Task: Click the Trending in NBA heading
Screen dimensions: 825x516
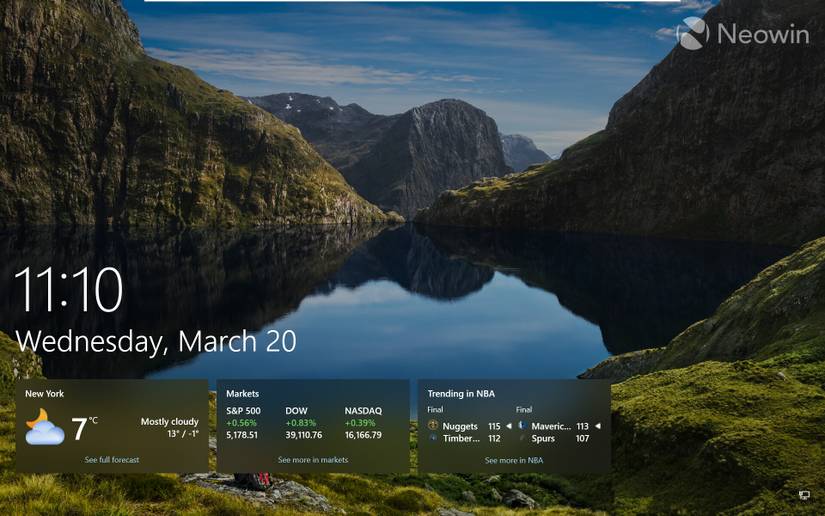Action: (x=461, y=393)
